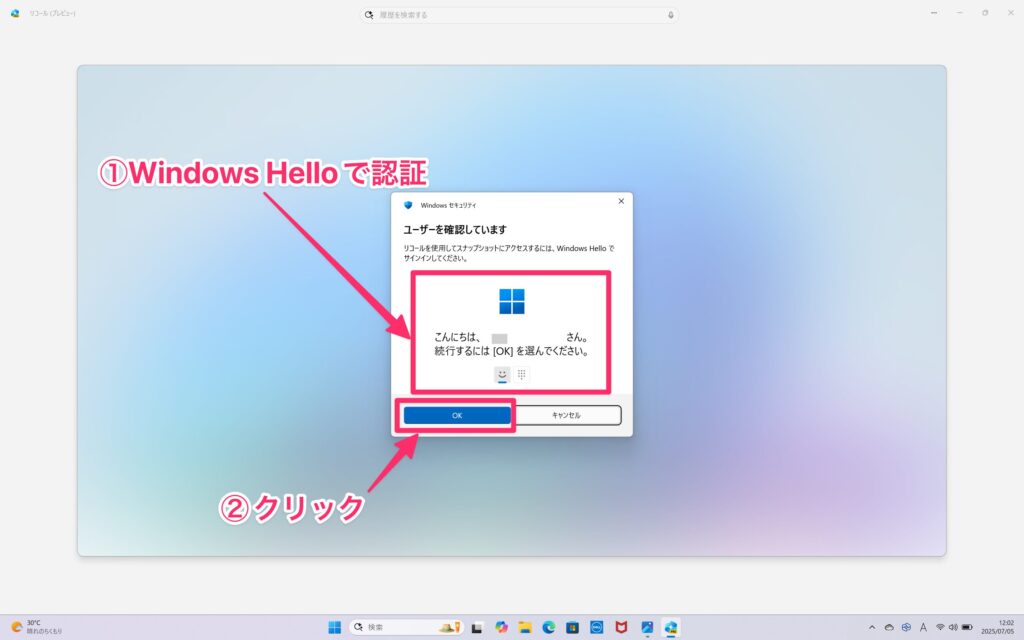Minimize the Recall window
1024x640 pixels.
click(x=959, y=13)
